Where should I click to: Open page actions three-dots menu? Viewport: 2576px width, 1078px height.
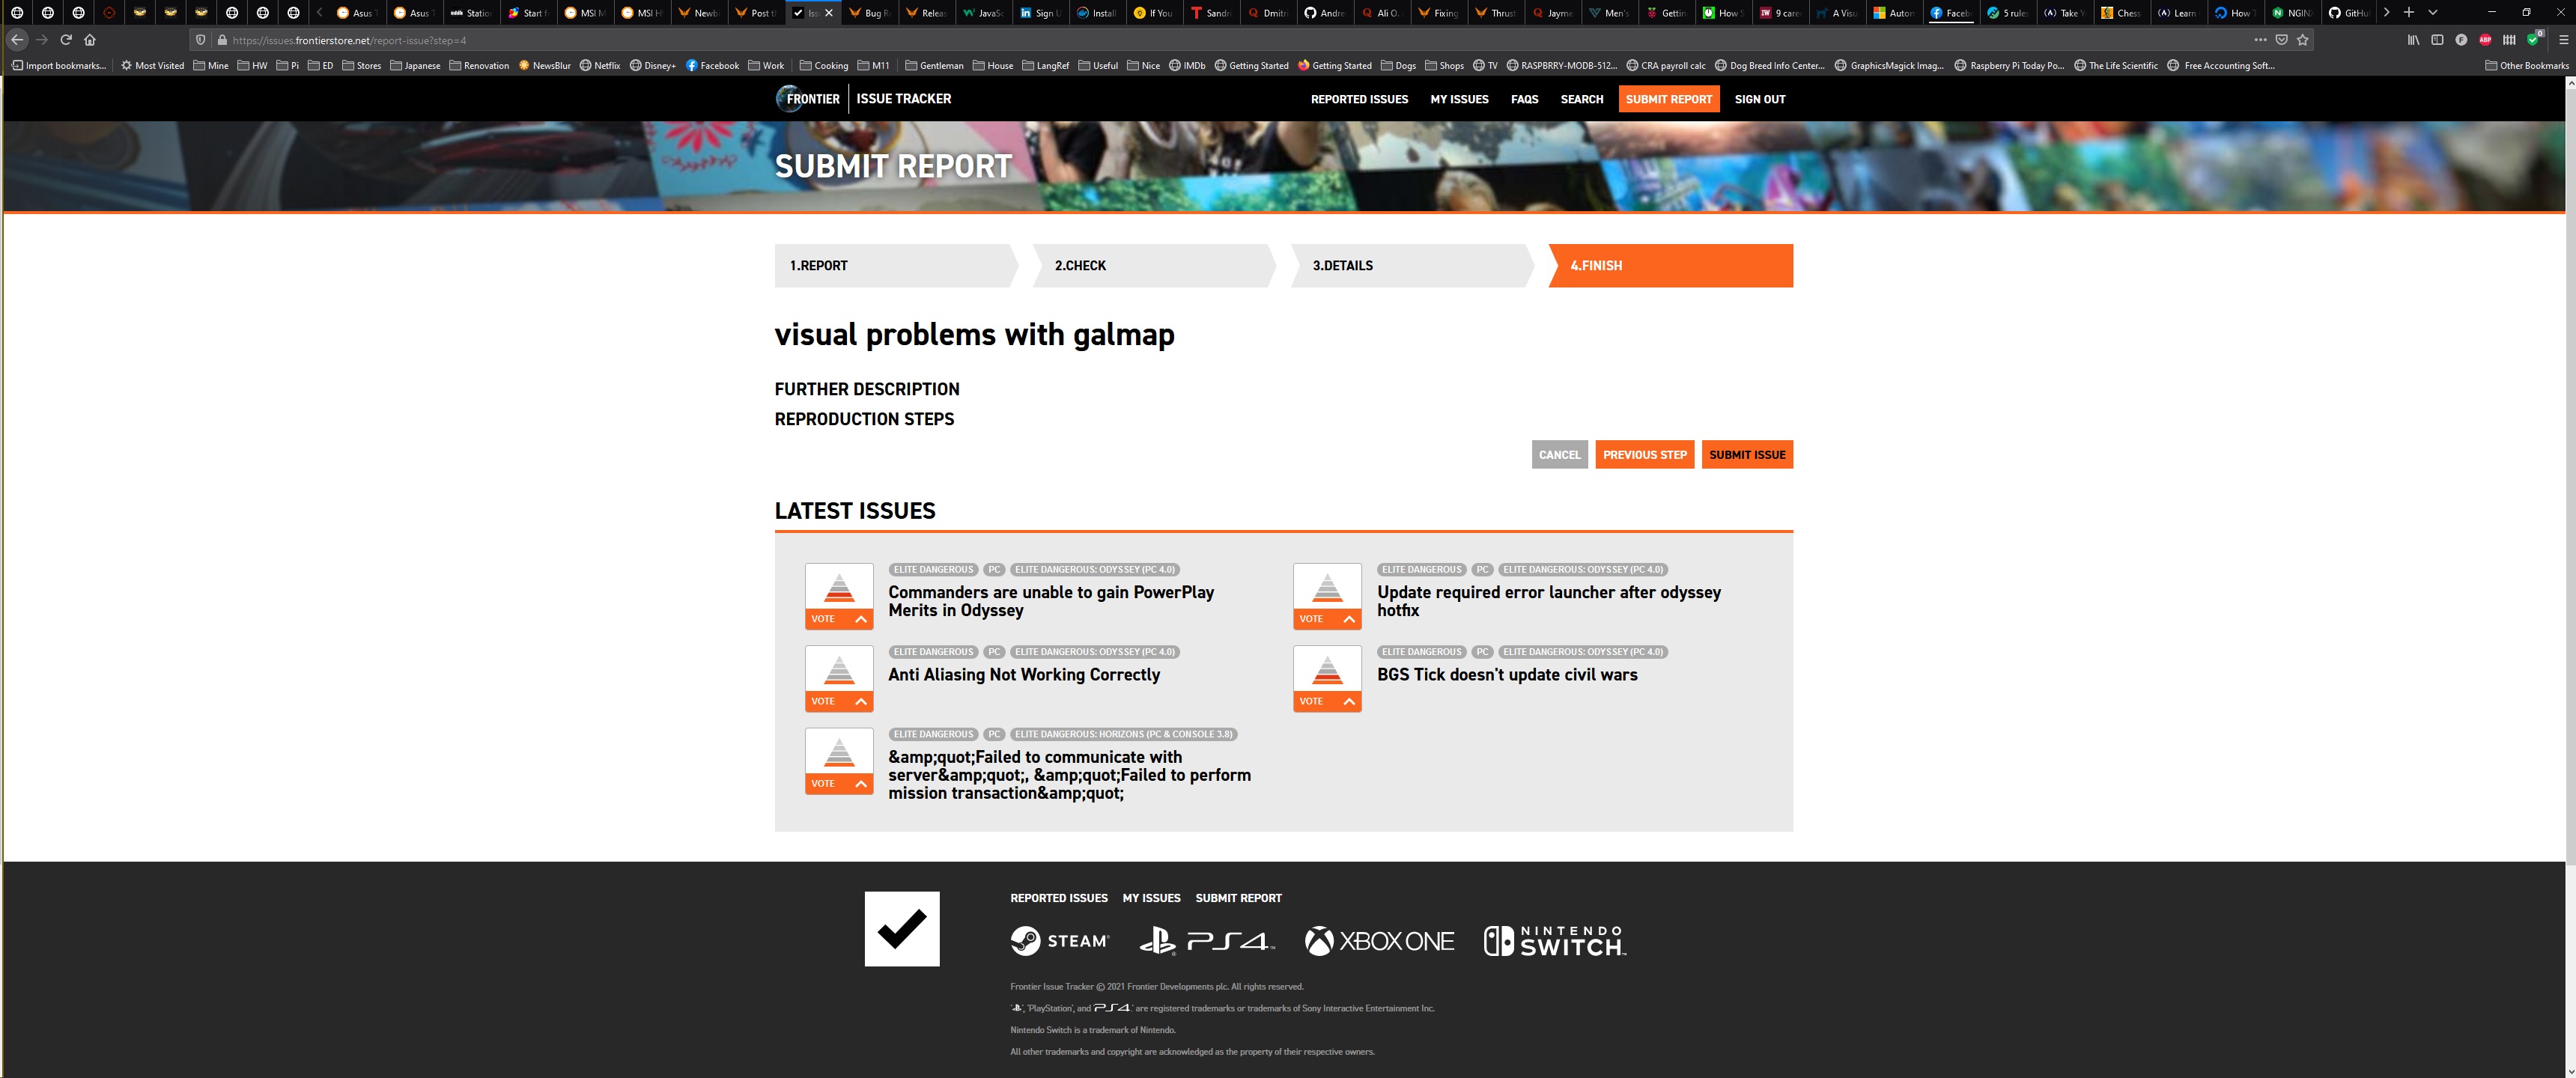(2260, 40)
